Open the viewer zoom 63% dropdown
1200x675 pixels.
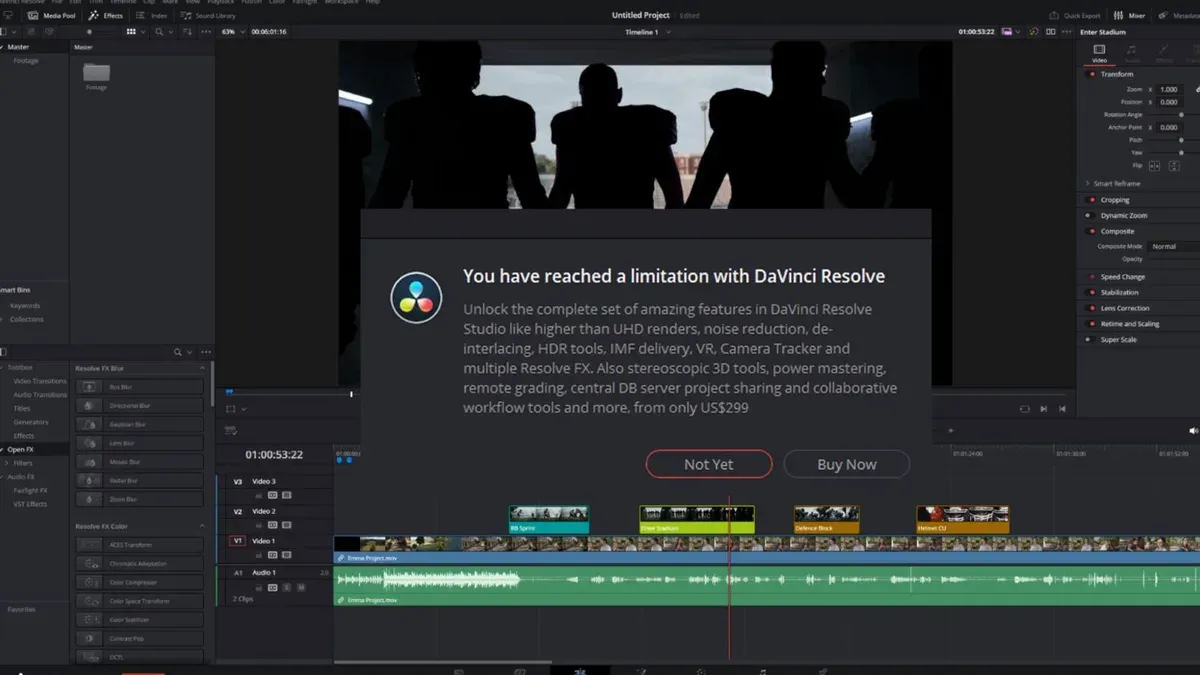click(x=232, y=32)
